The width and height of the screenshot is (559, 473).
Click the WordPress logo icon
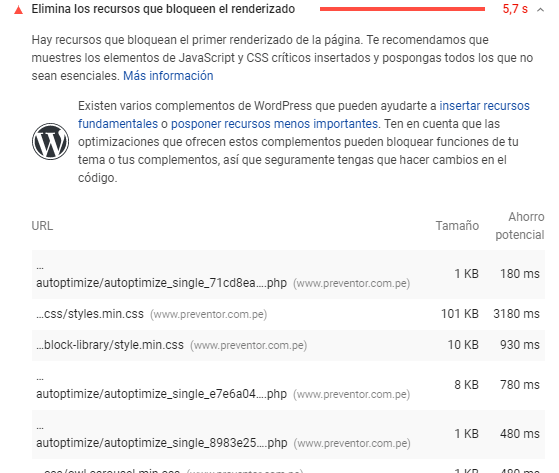(x=50, y=142)
